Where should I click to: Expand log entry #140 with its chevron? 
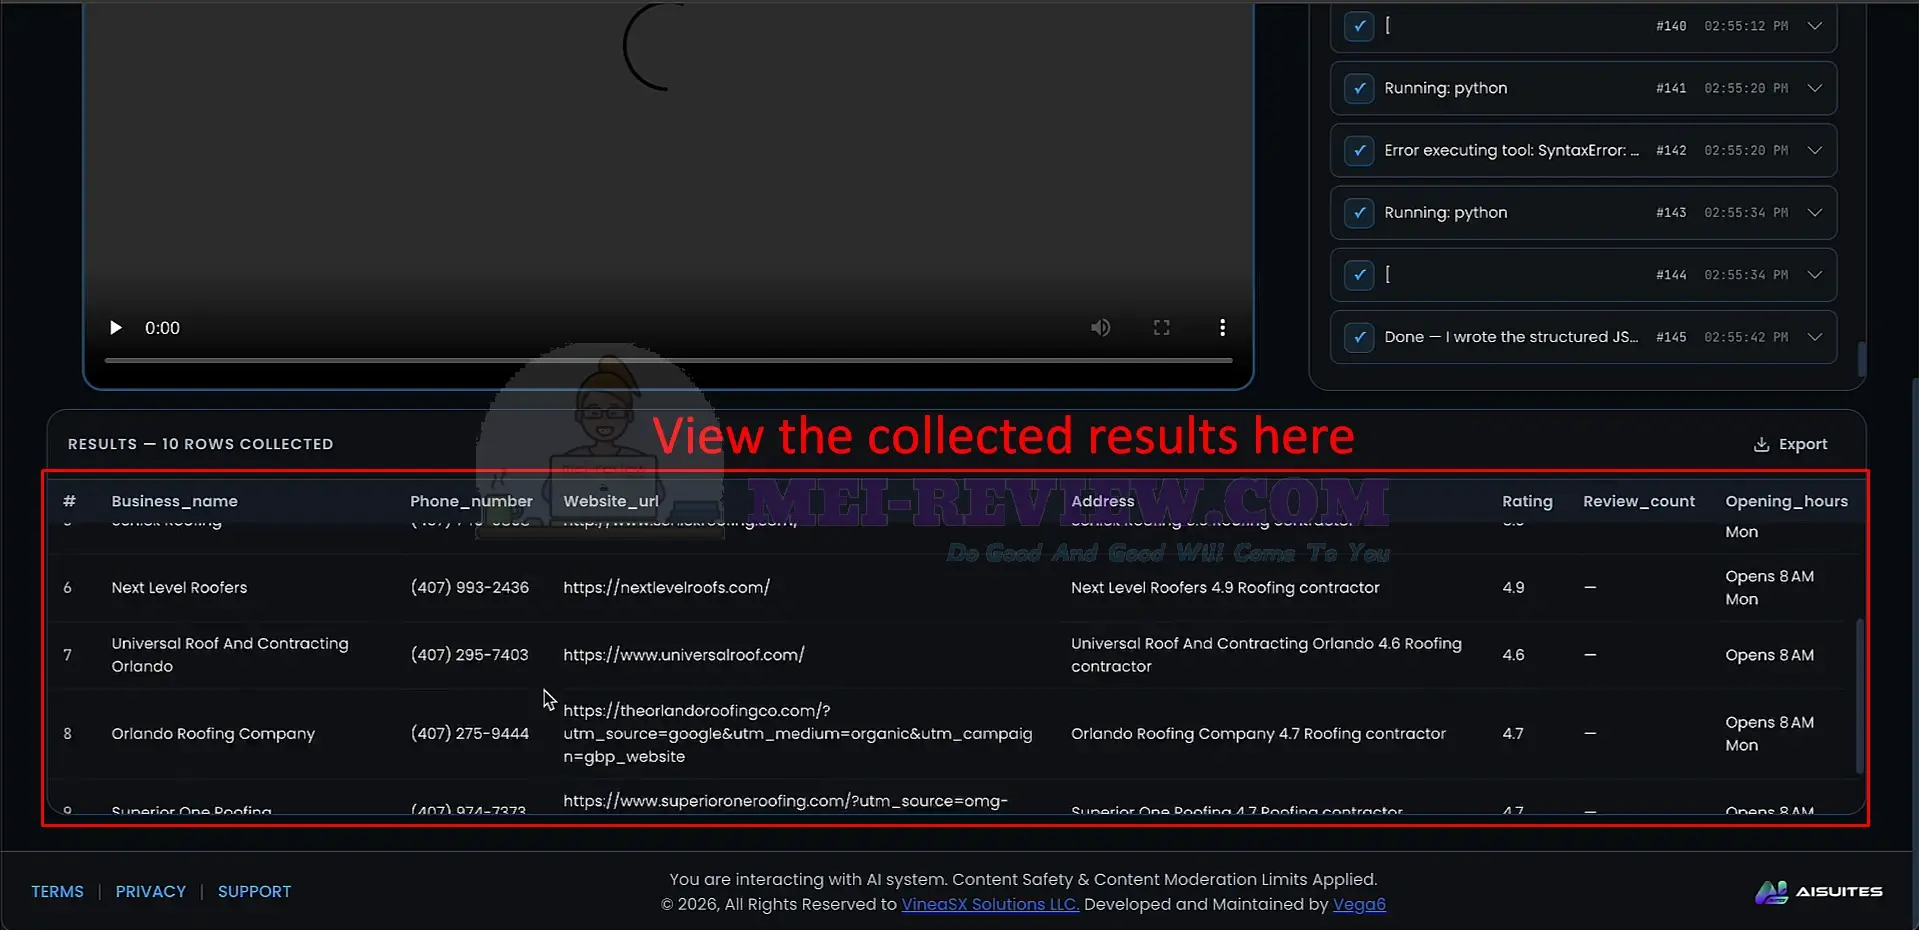click(x=1814, y=26)
